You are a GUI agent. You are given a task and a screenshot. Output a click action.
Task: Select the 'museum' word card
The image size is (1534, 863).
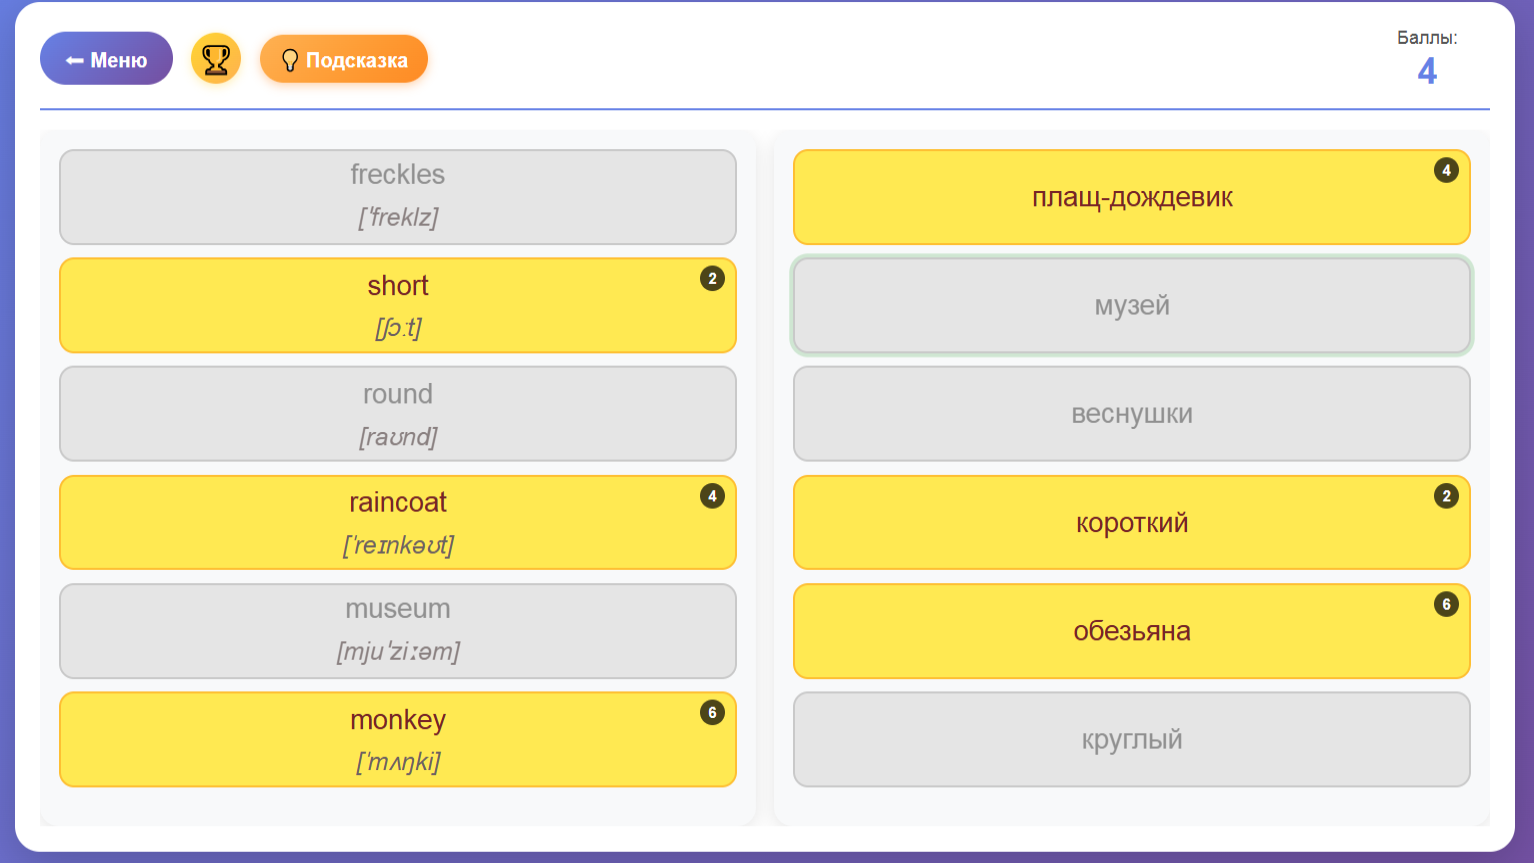point(397,630)
